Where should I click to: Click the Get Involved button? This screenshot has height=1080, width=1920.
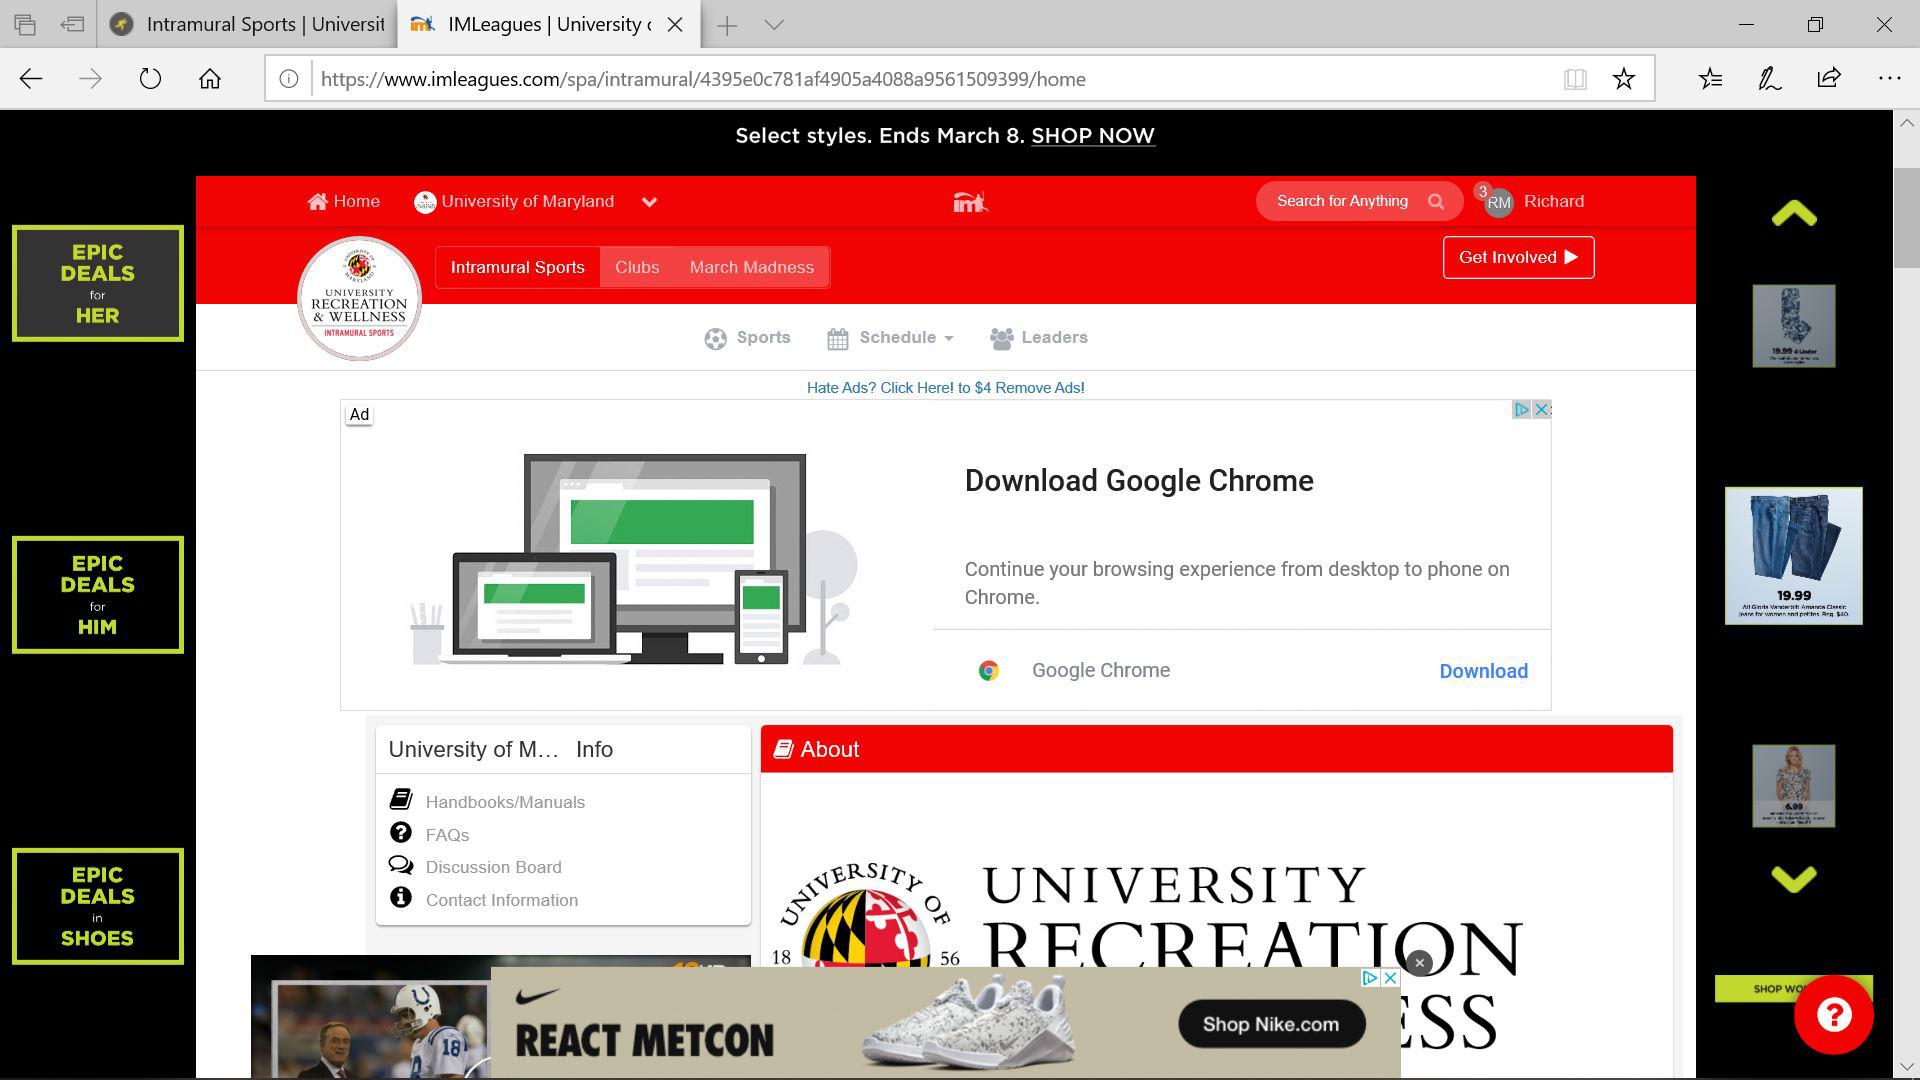[x=1517, y=258]
